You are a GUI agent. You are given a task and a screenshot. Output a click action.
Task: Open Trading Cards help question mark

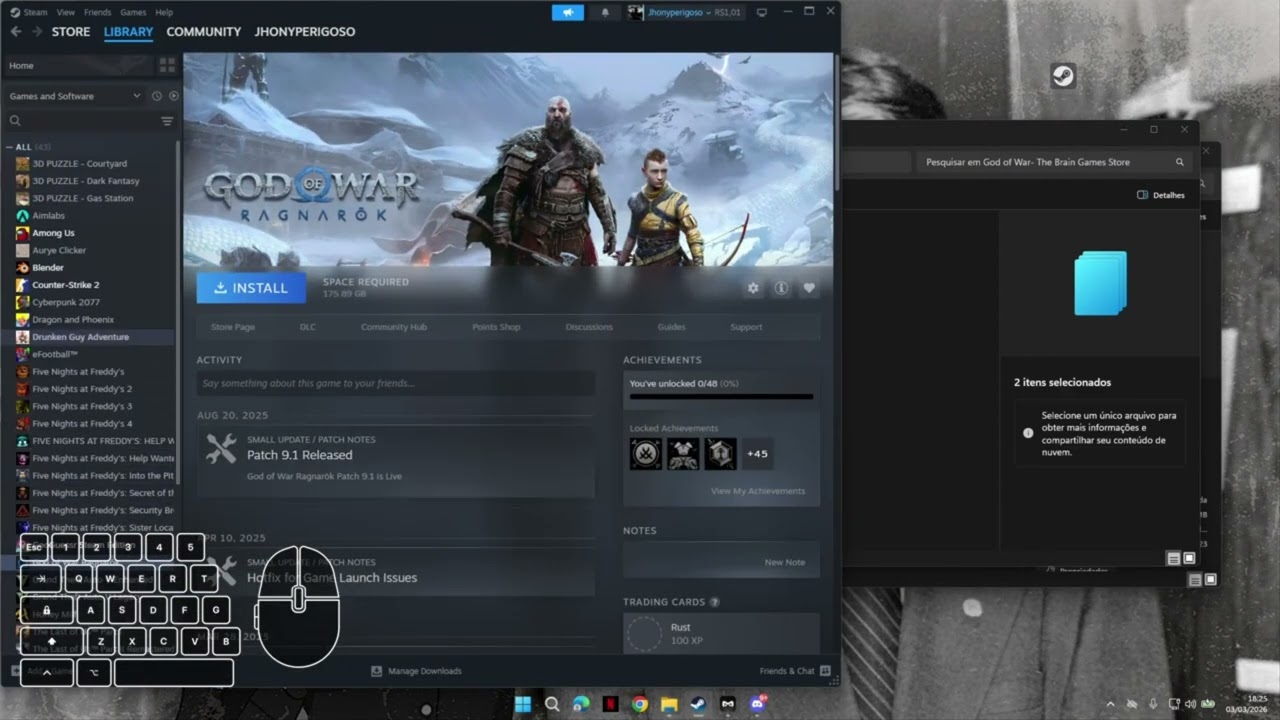point(714,602)
